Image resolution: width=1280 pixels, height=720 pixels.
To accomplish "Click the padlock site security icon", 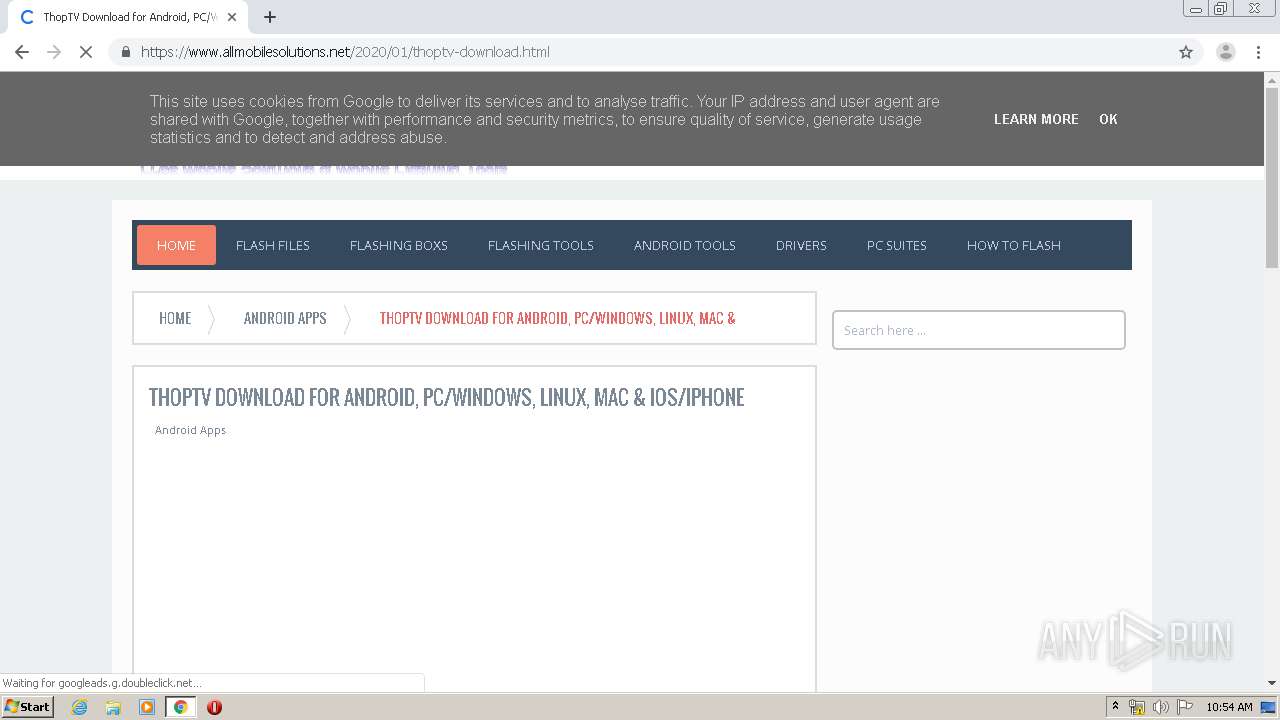I will [x=125, y=52].
